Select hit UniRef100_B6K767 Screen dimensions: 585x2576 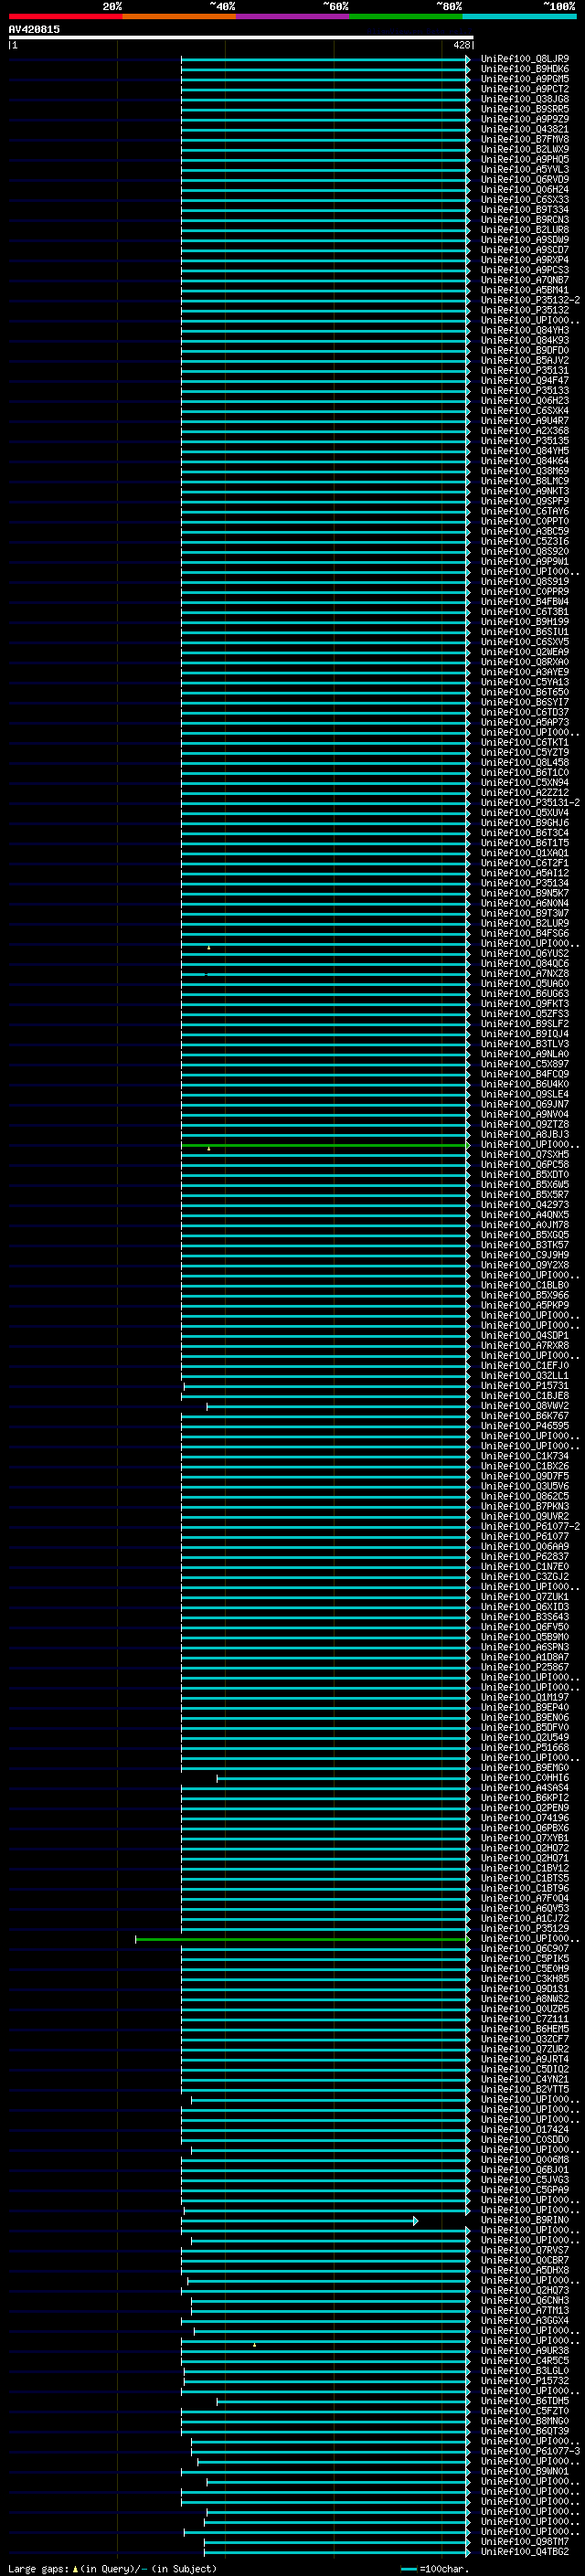(525, 1416)
